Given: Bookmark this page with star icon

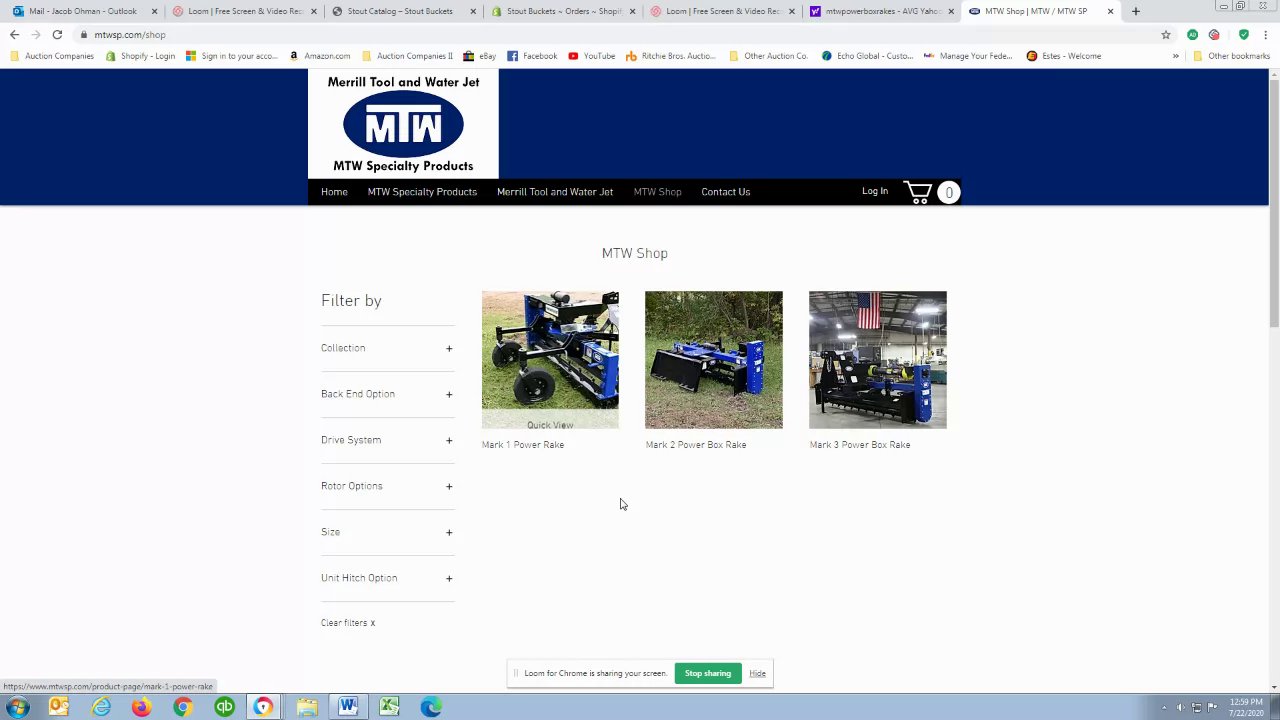Looking at the screenshot, I should [1166, 35].
